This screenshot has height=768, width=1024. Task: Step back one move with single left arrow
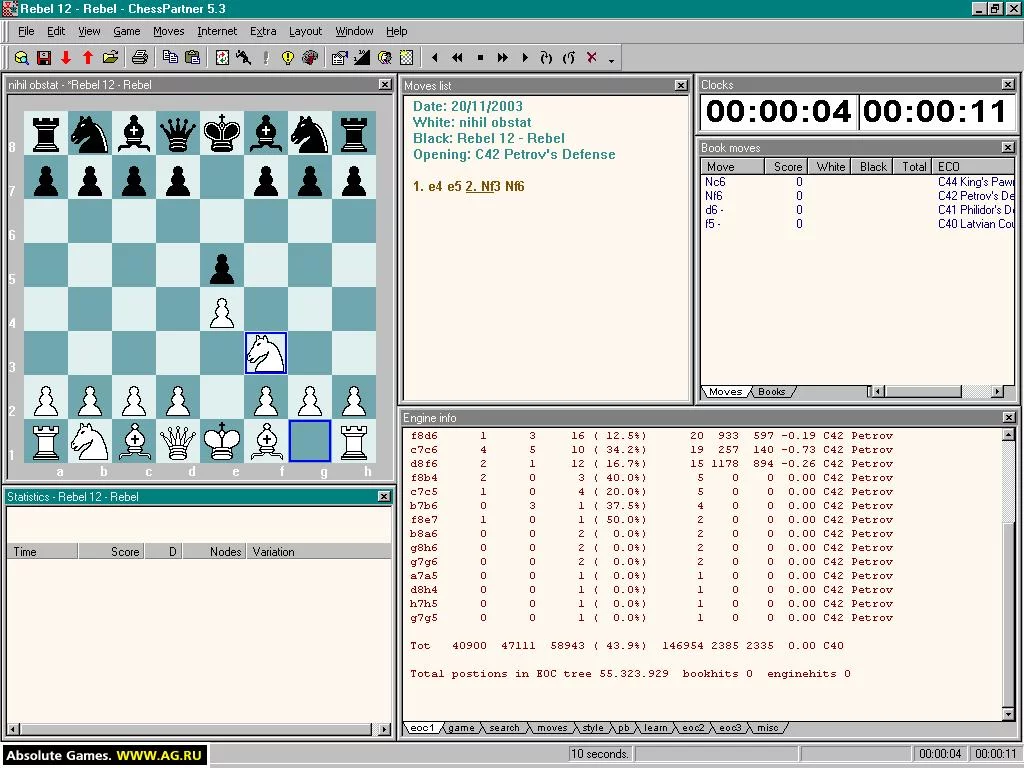point(435,58)
